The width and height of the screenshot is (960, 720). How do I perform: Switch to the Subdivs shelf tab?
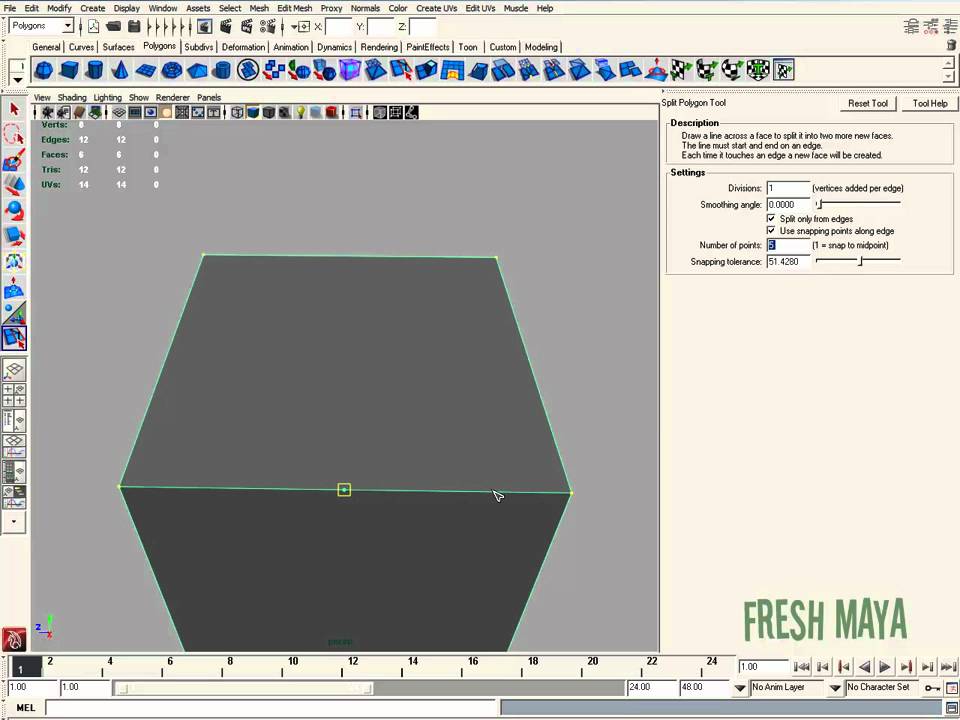[199, 47]
